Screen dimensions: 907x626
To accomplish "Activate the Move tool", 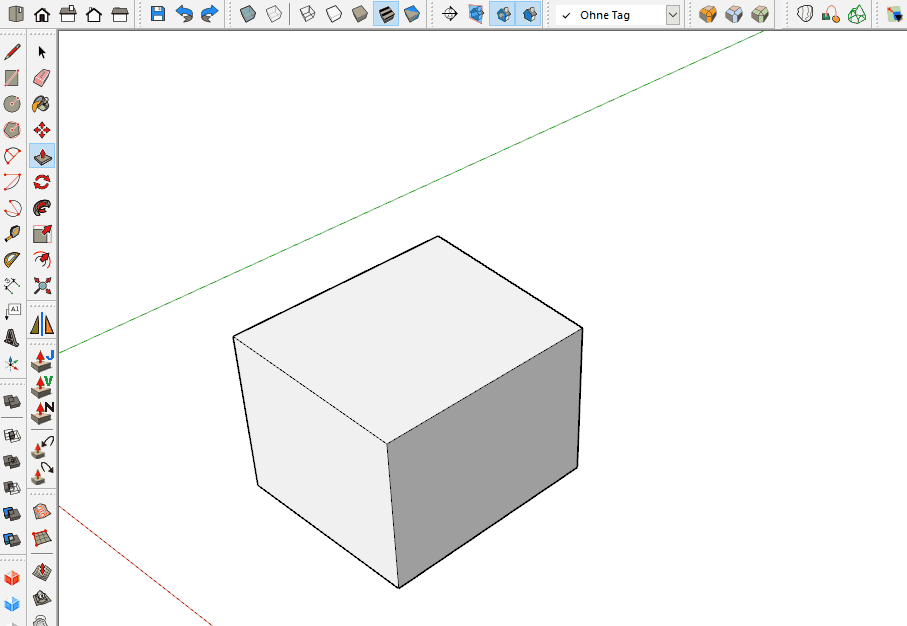I will [x=42, y=130].
